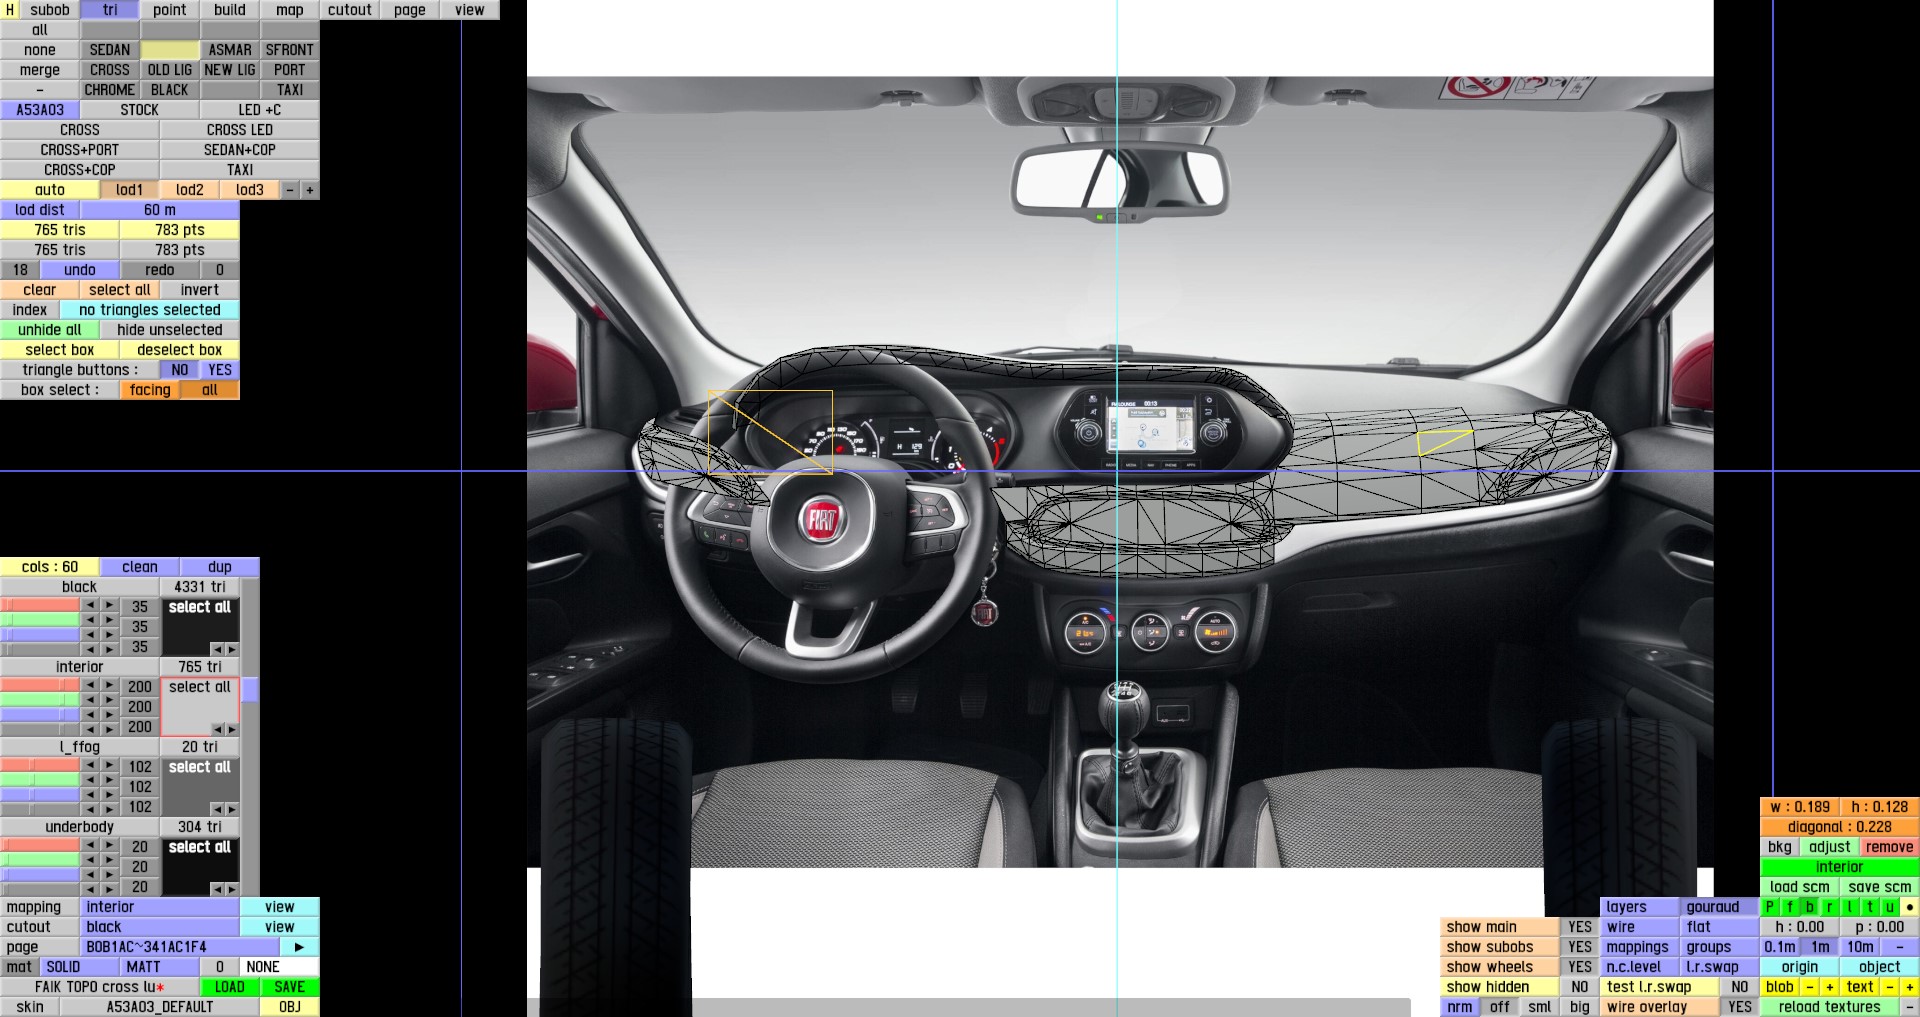The width and height of the screenshot is (1920, 1017).
Task: Select all triangles of underbody color
Action: coord(200,847)
